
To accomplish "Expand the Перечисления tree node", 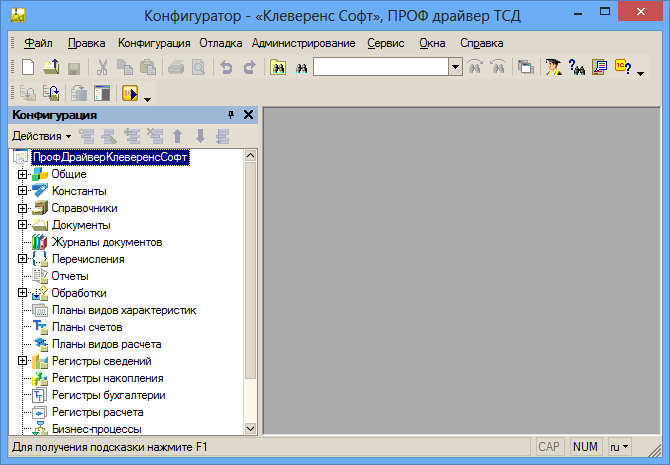I will point(22,259).
